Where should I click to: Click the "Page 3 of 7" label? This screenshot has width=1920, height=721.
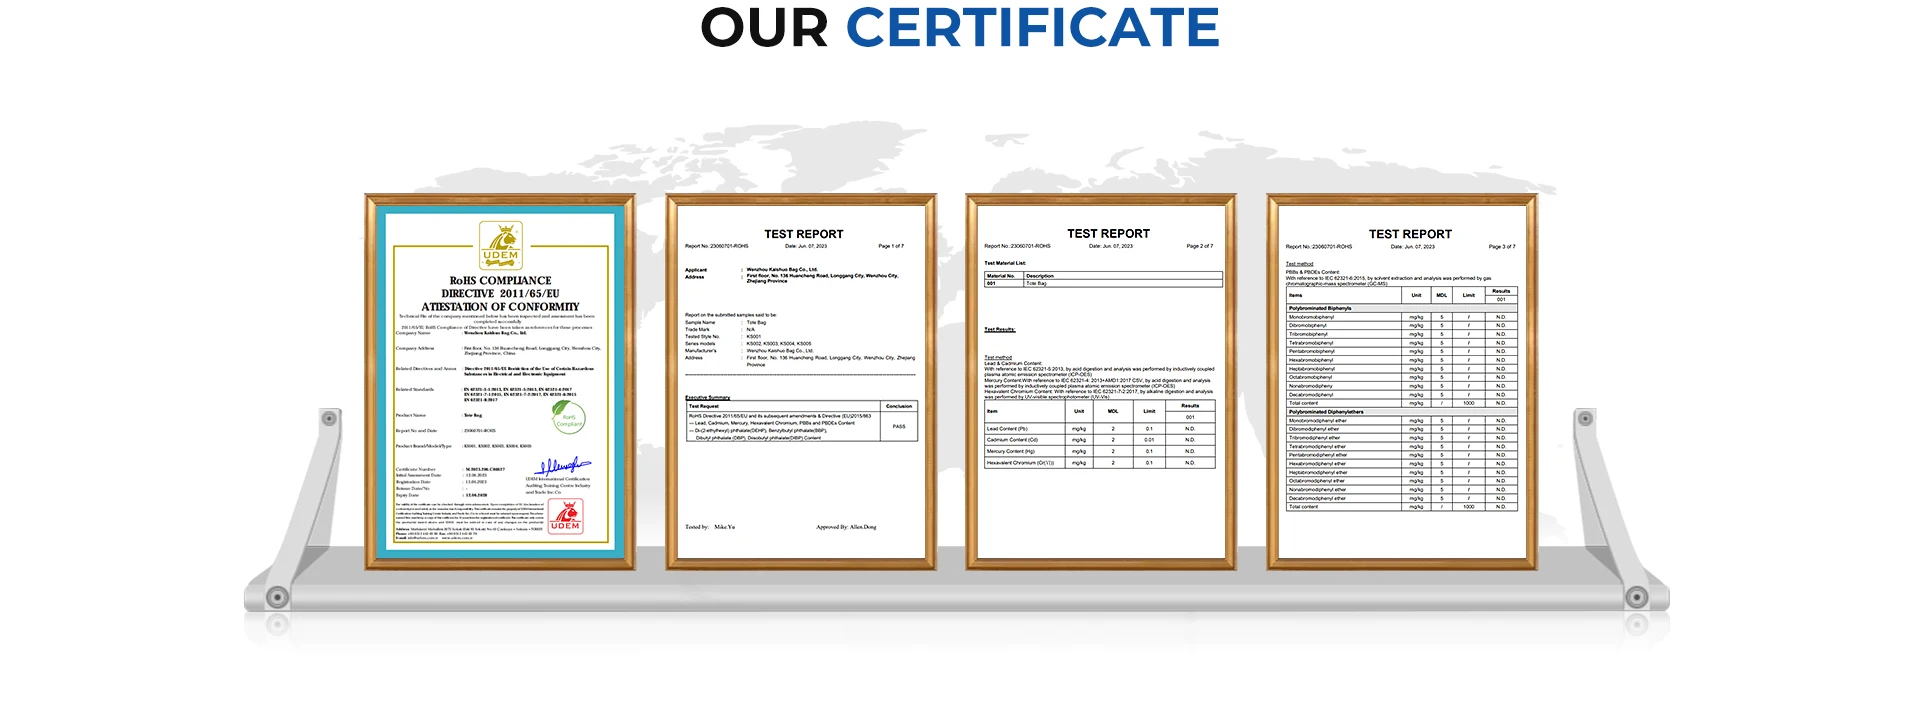[x=1502, y=246]
